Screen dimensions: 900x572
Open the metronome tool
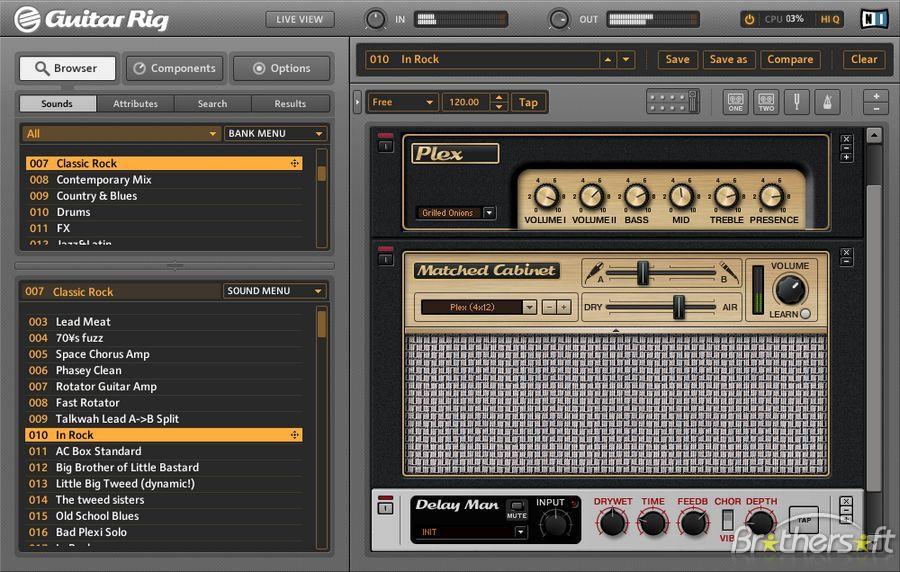[827, 103]
